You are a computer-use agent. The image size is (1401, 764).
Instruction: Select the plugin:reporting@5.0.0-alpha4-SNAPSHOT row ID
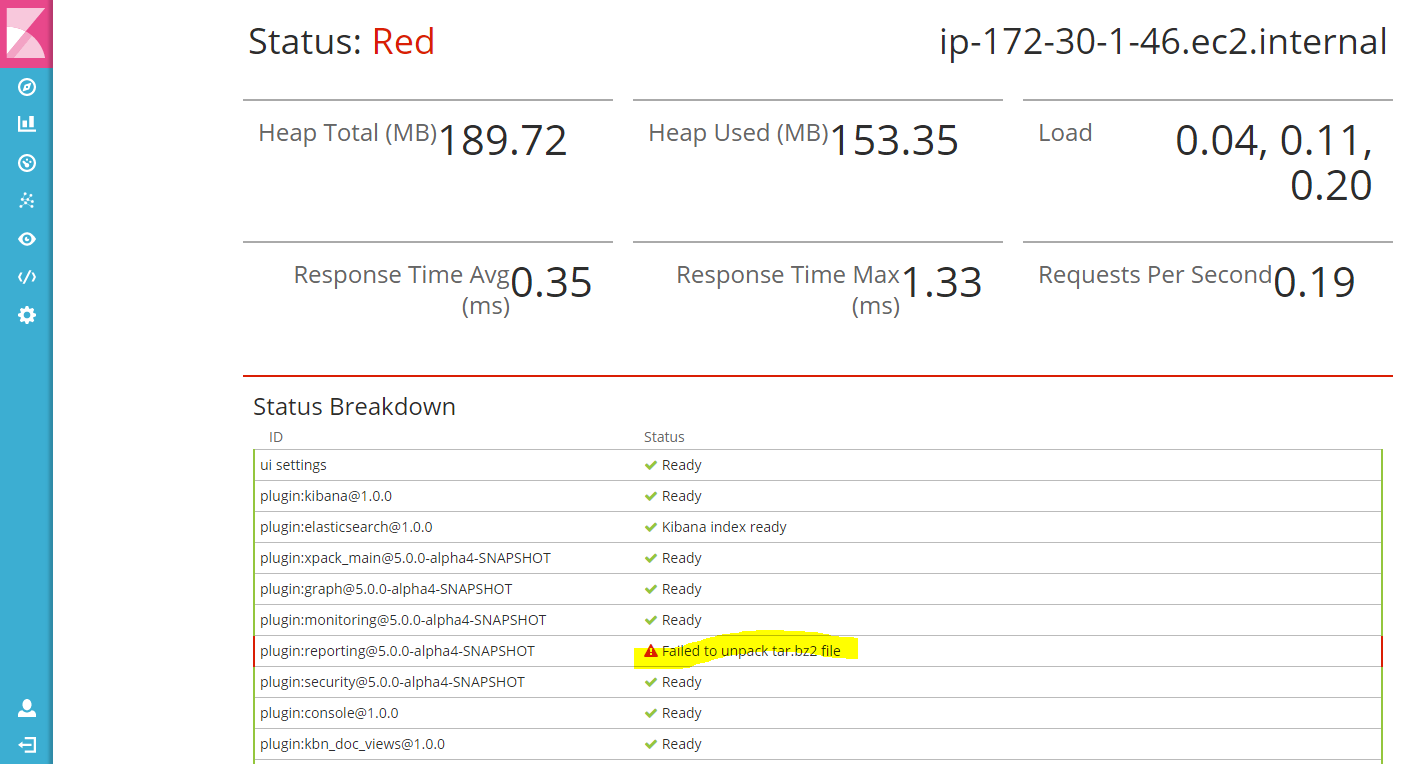pos(397,651)
